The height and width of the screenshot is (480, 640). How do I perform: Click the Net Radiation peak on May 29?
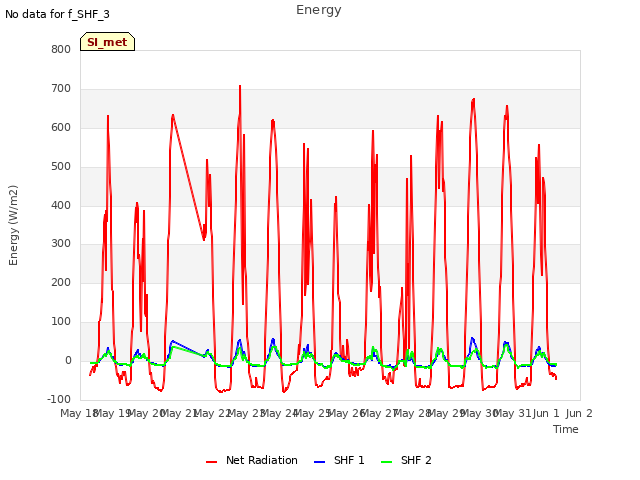[x=473, y=99]
